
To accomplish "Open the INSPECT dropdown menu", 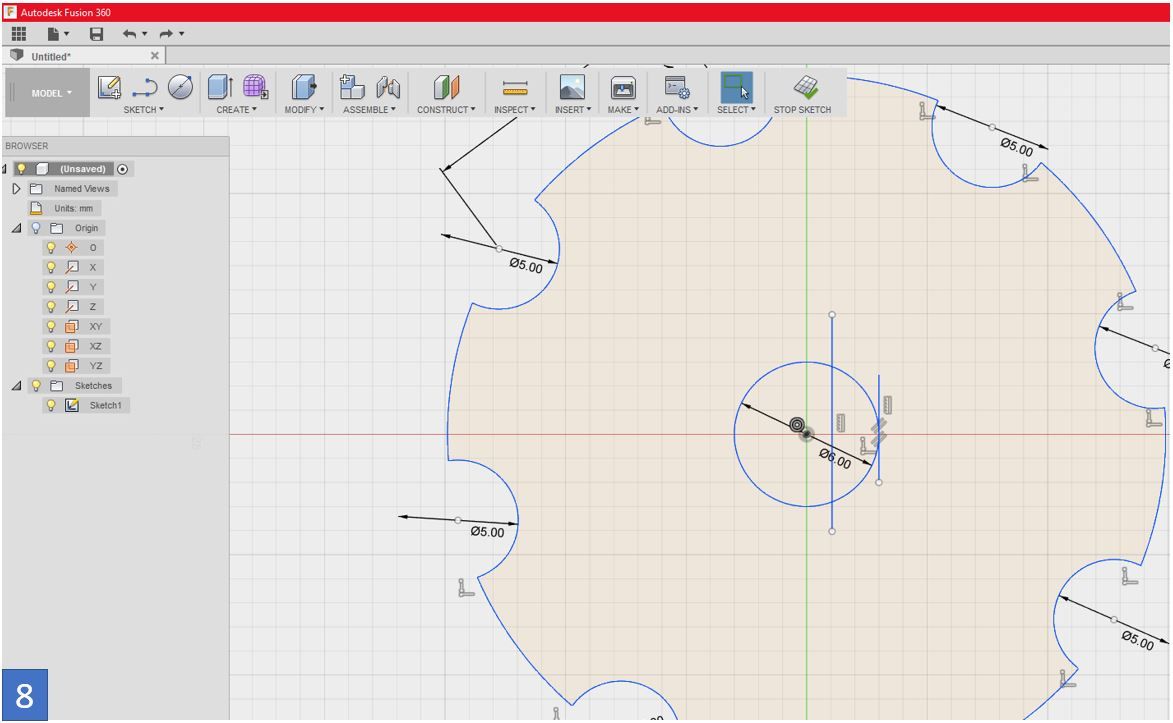I will point(515,109).
